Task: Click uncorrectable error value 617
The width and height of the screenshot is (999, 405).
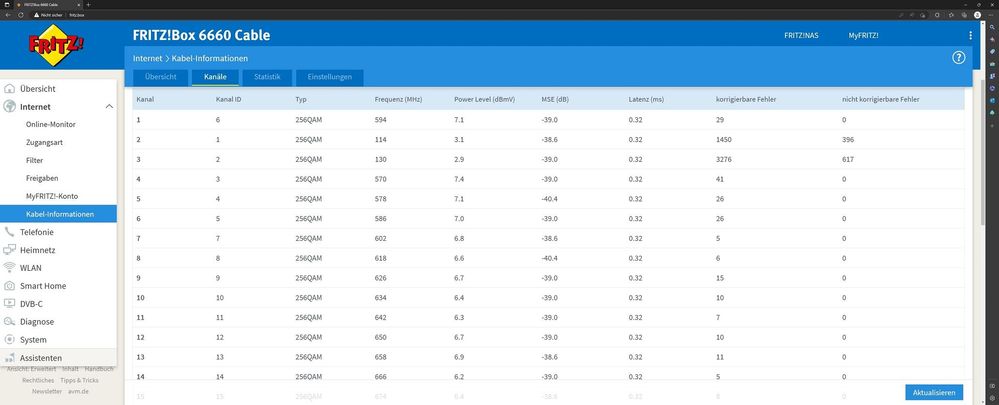Action: tap(847, 159)
